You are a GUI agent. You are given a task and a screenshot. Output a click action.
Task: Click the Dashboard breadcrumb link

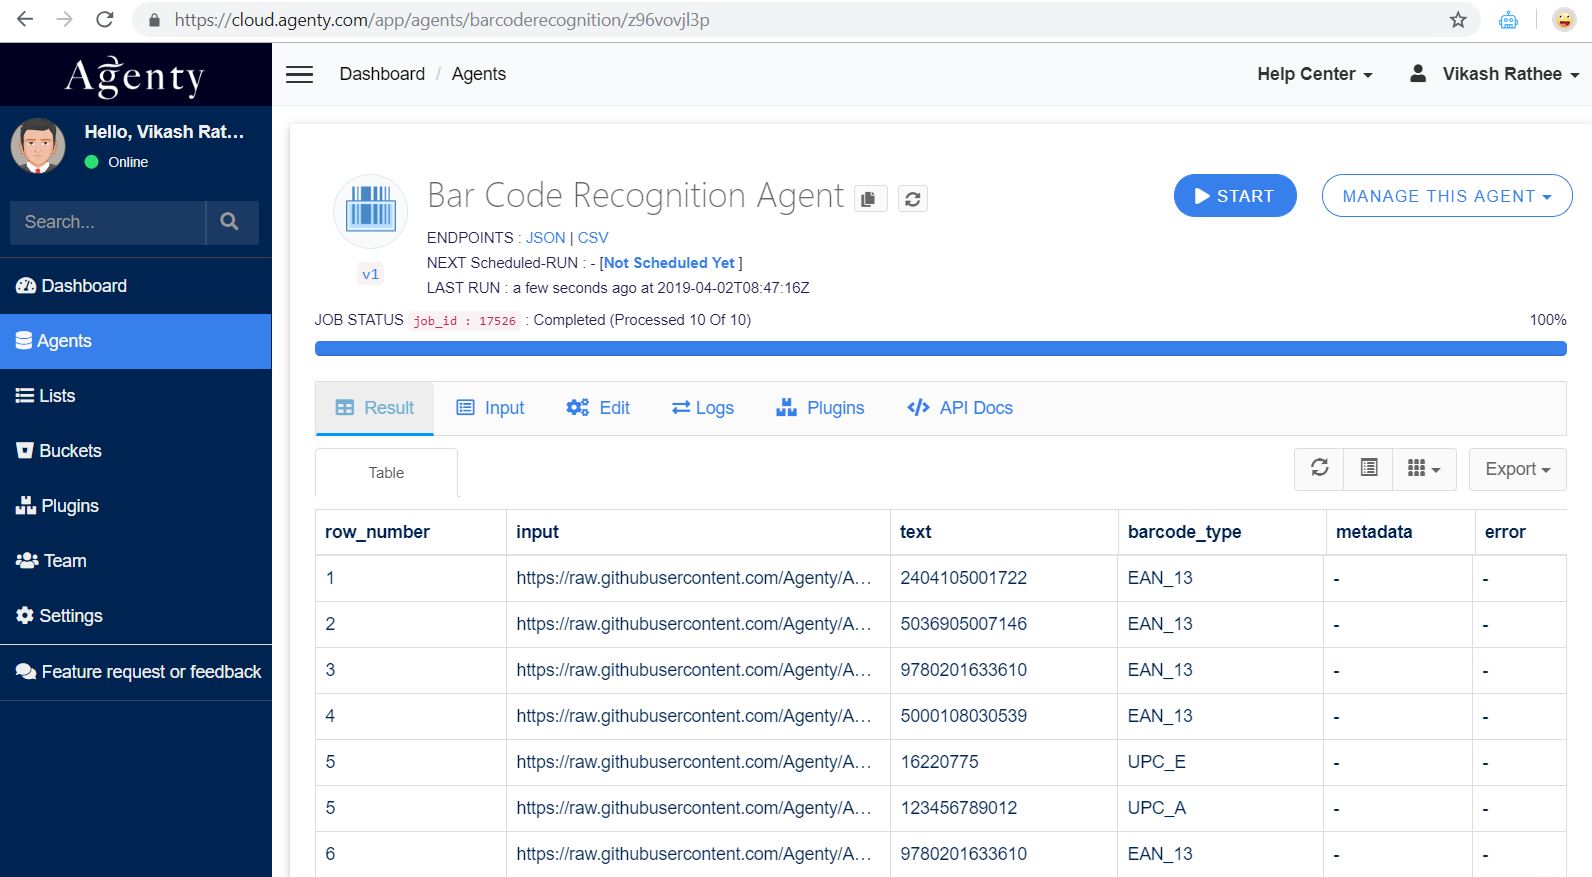pos(382,74)
